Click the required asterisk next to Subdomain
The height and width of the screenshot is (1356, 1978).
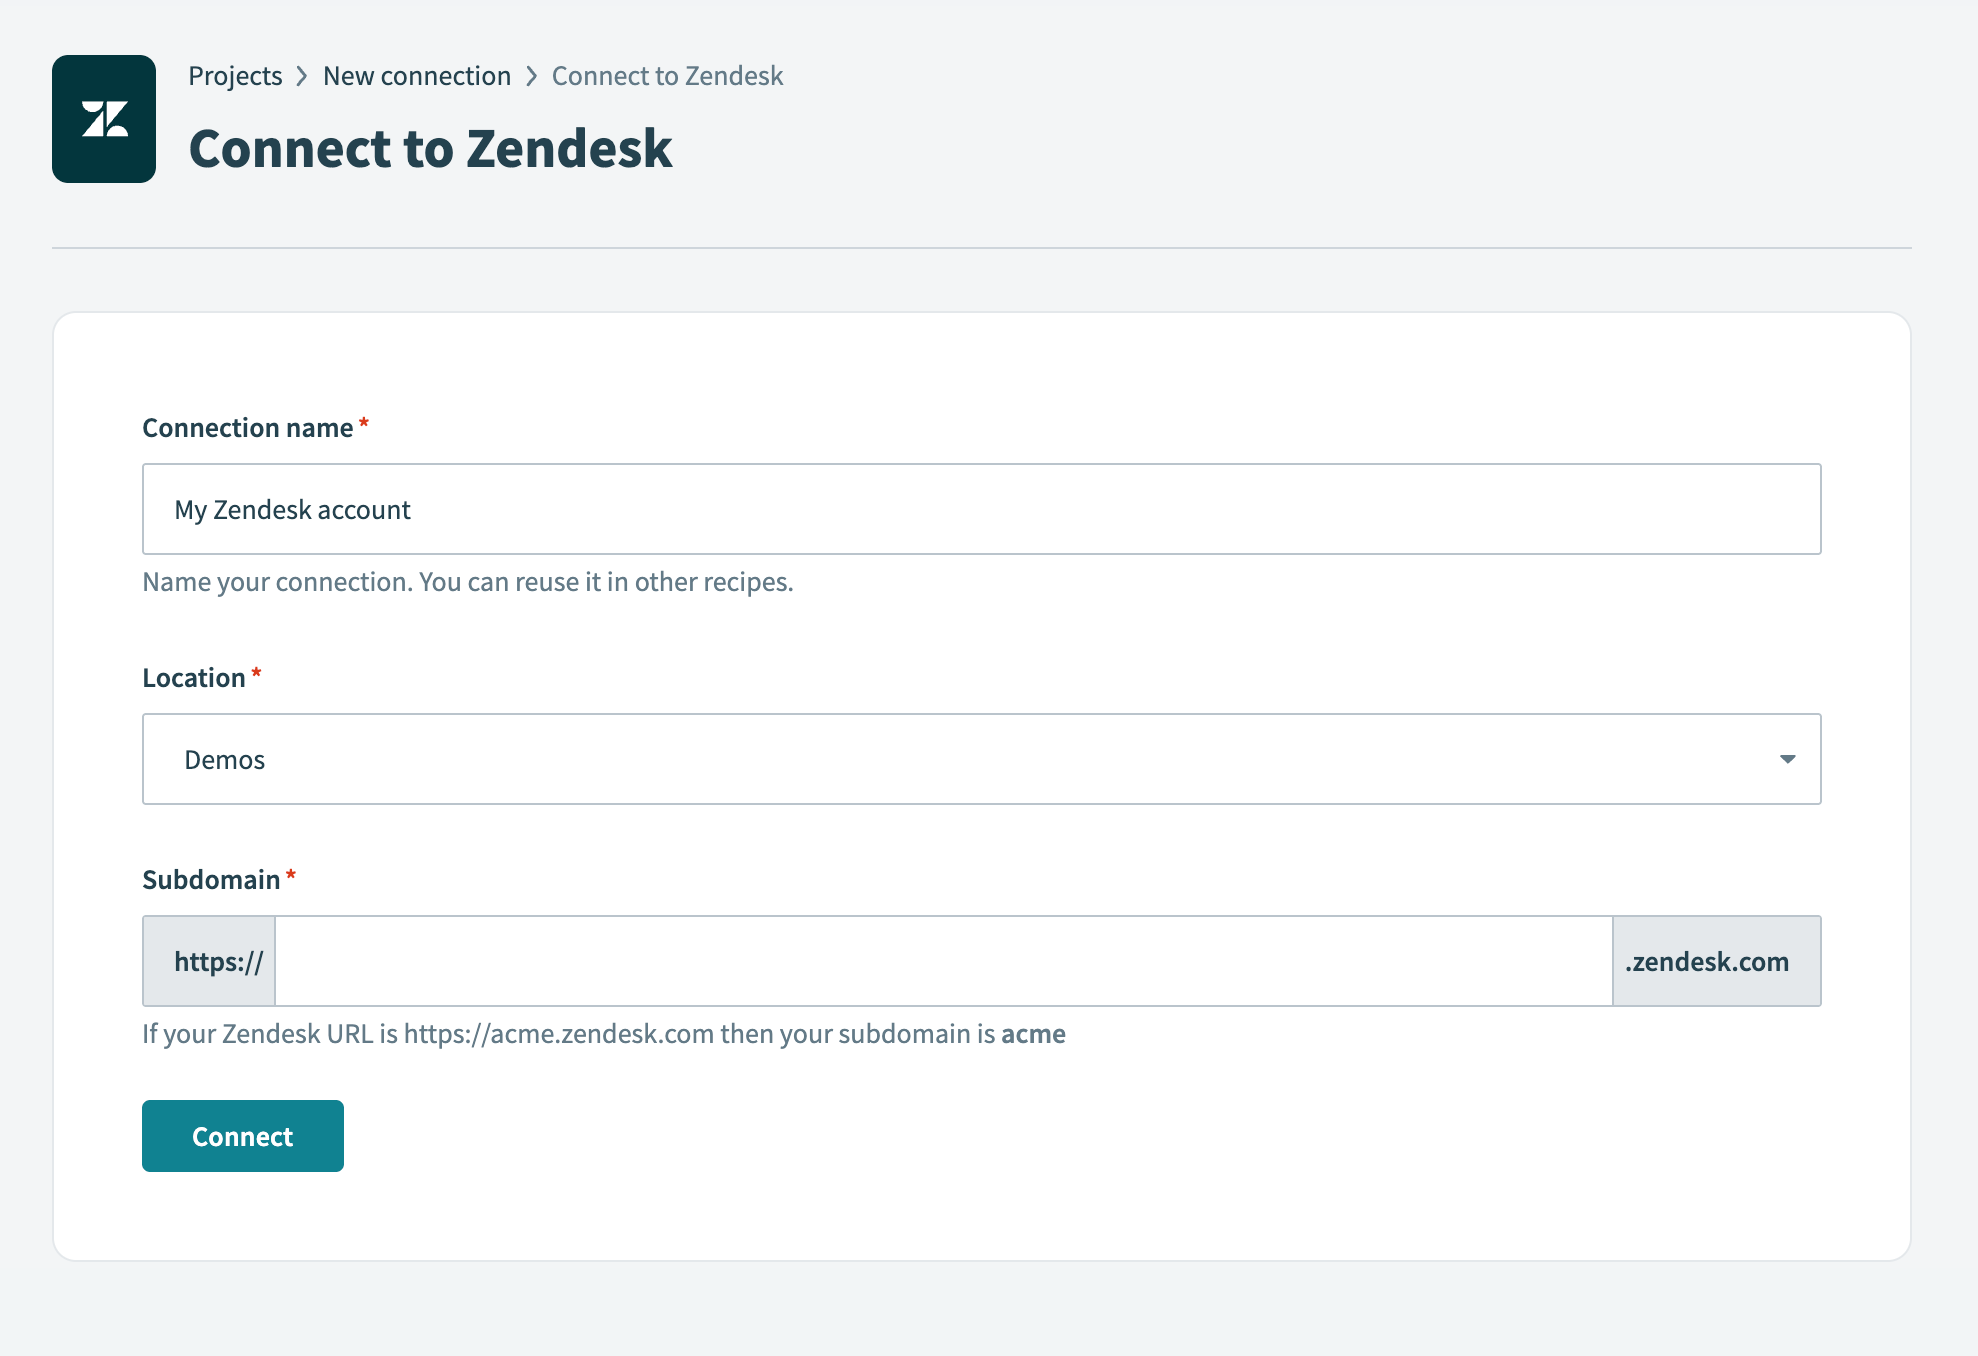(x=291, y=875)
